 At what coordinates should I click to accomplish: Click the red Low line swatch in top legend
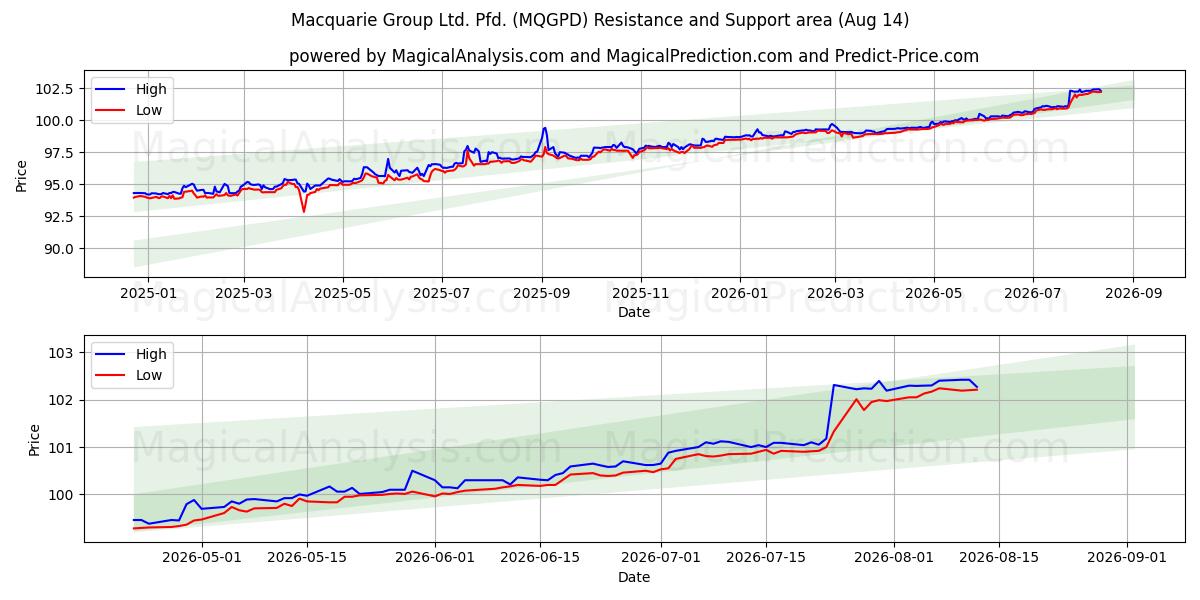pos(112,111)
